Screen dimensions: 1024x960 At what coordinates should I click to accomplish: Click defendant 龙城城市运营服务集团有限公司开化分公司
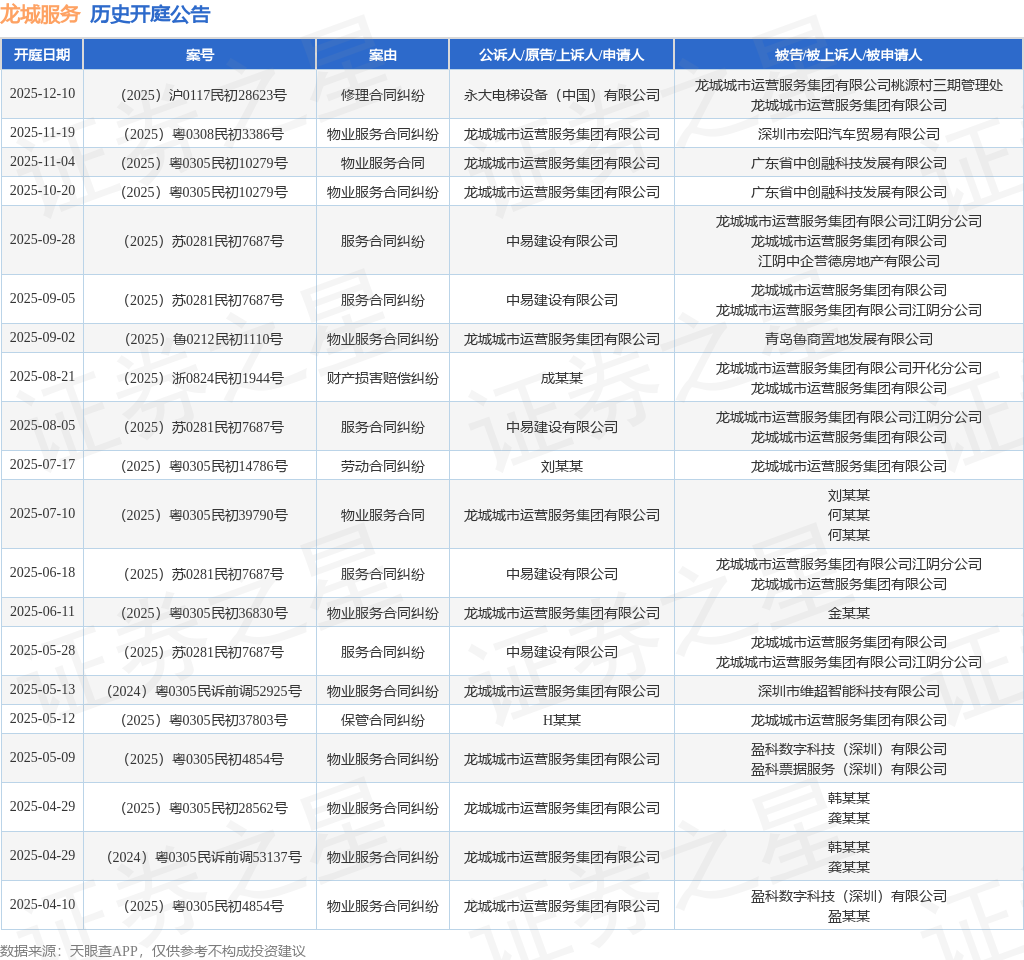pyautogui.click(x=848, y=369)
